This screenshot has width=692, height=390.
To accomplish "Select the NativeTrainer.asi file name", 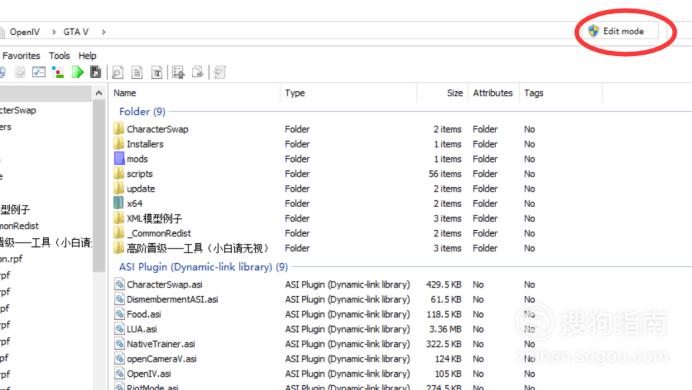I will [161, 344].
